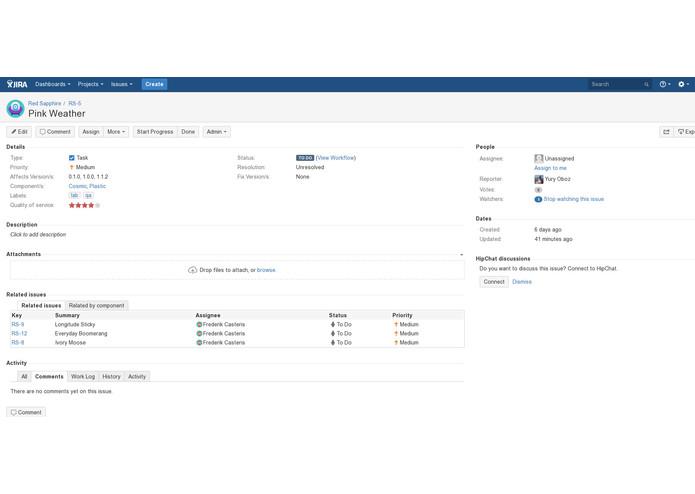Screen dimensions: 695x494
Task: Click the search magnifier icon
Action: click(646, 84)
